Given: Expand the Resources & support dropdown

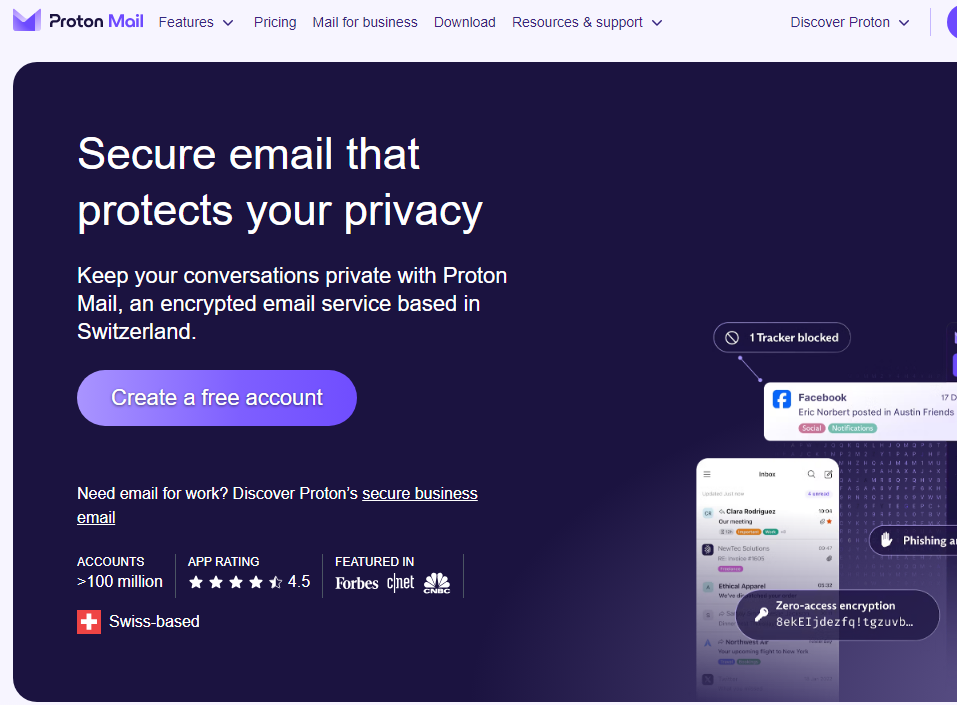Looking at the screenshot, I should pyautogui.click(x=587, y=23).
